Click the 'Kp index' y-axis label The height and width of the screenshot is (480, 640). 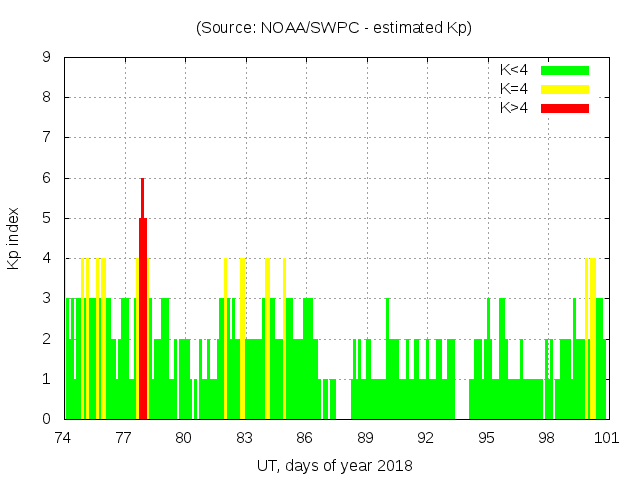[x=14, y=238]
